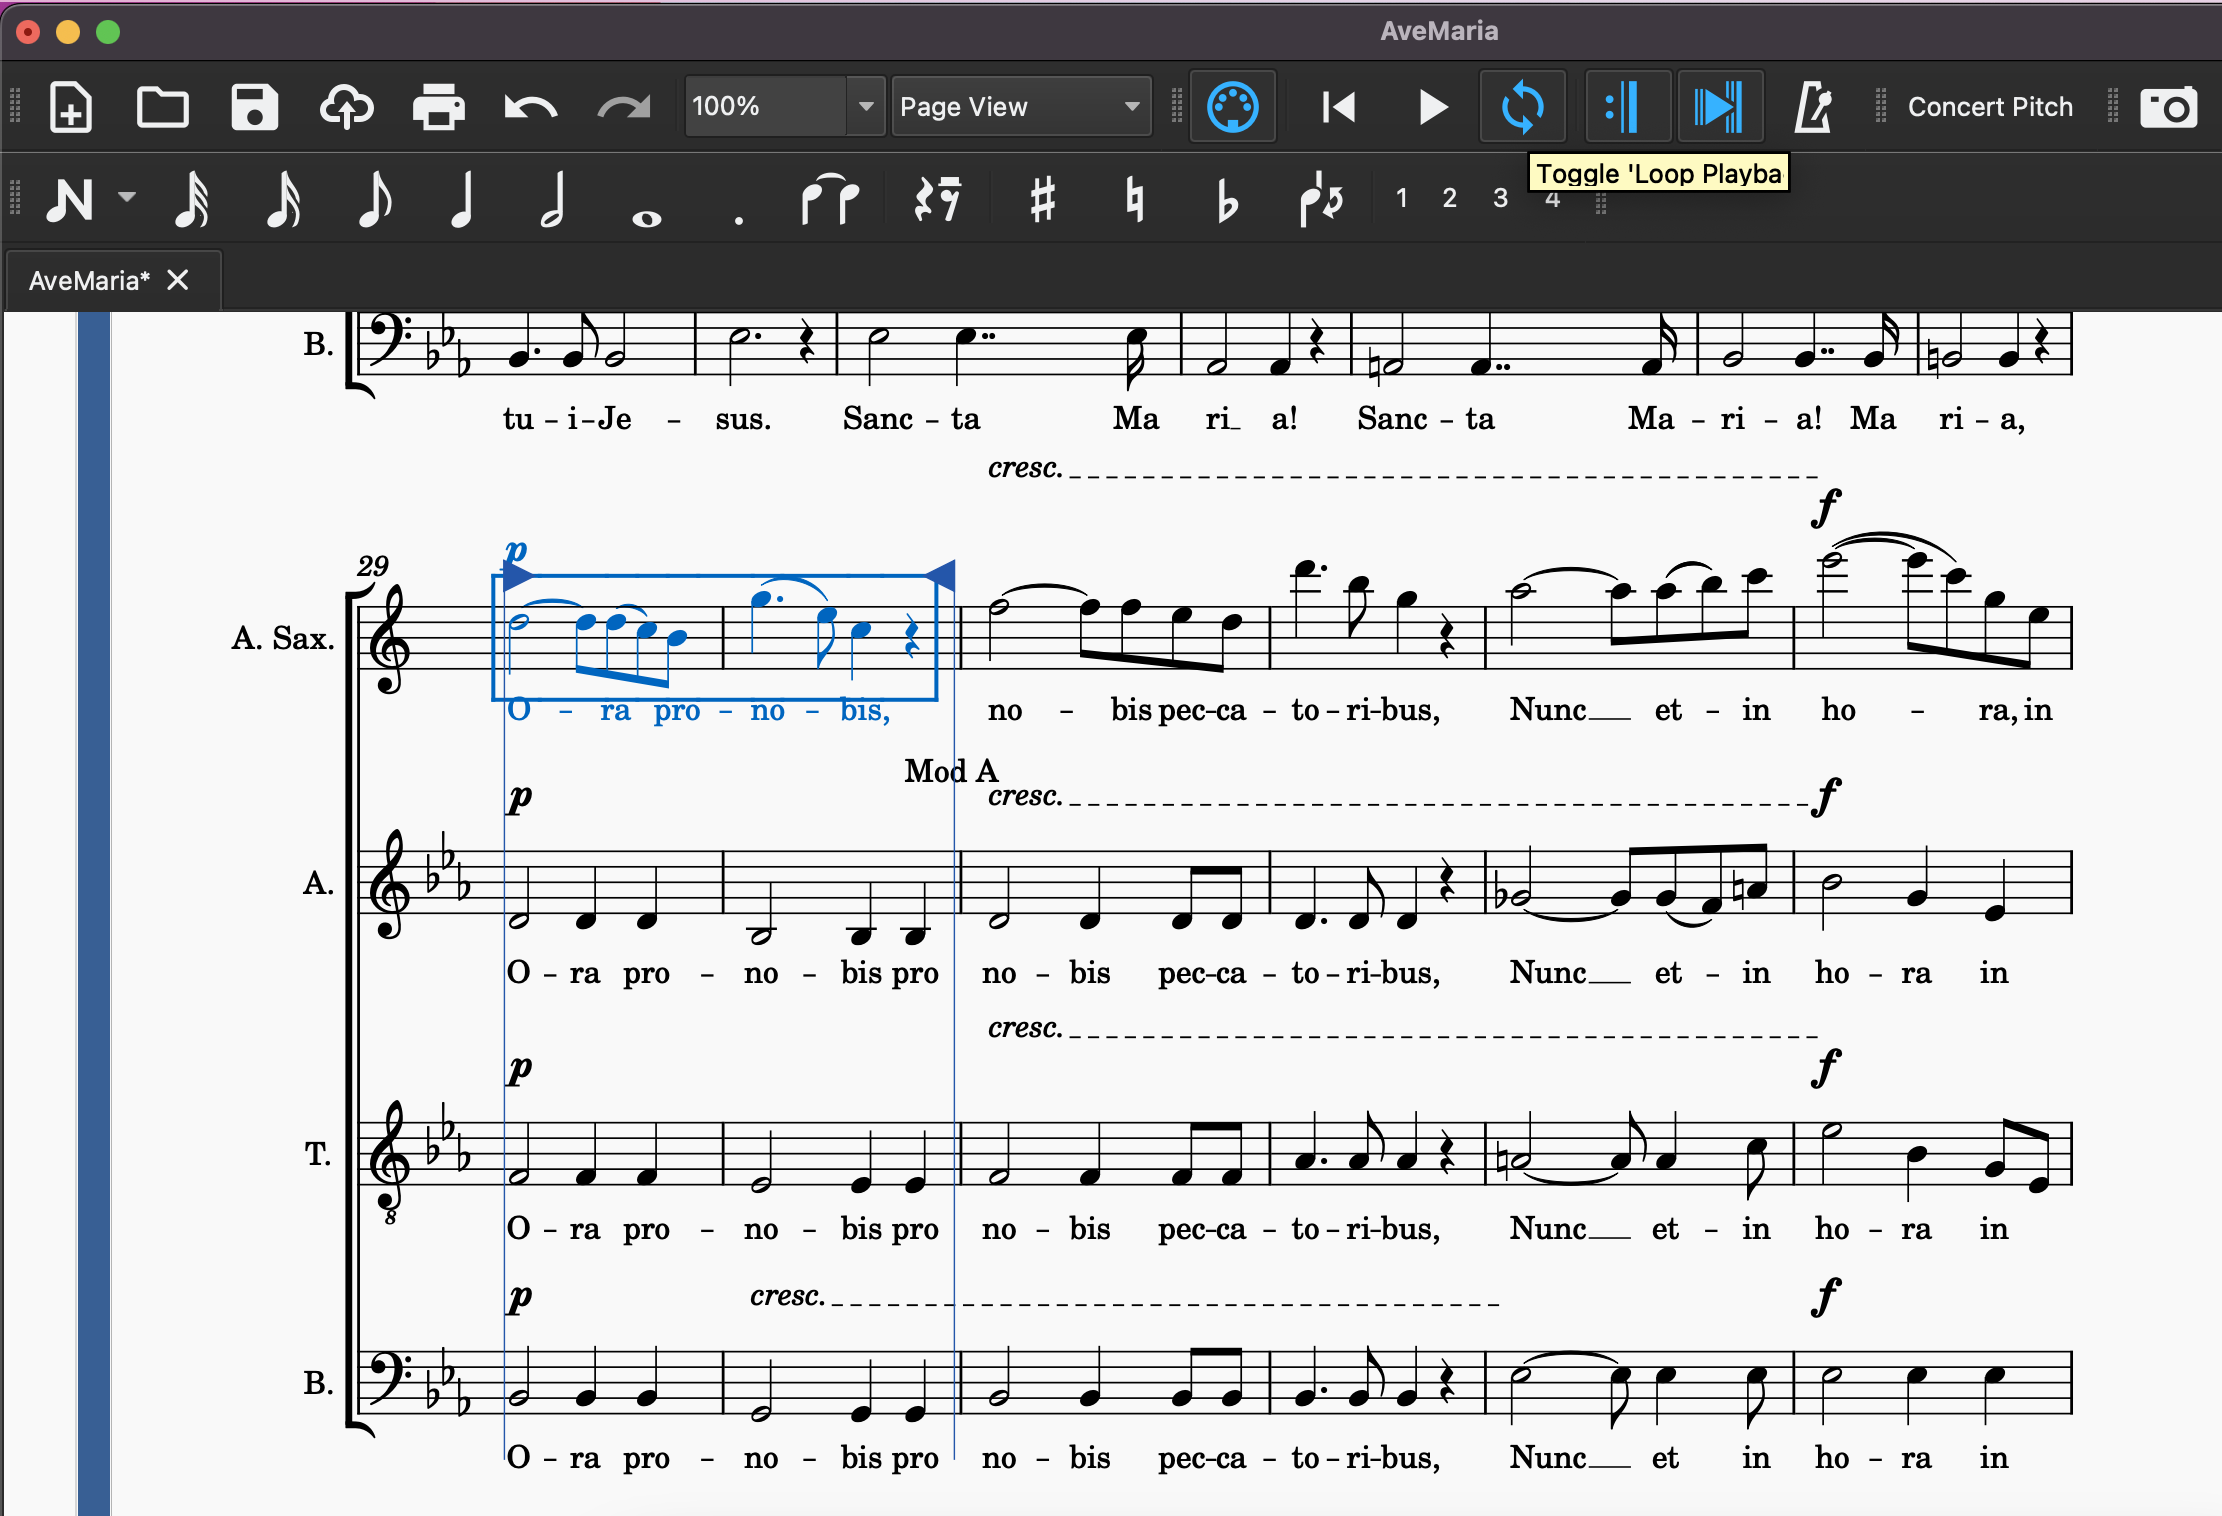Upload score to cloud icon

(346, 107)
